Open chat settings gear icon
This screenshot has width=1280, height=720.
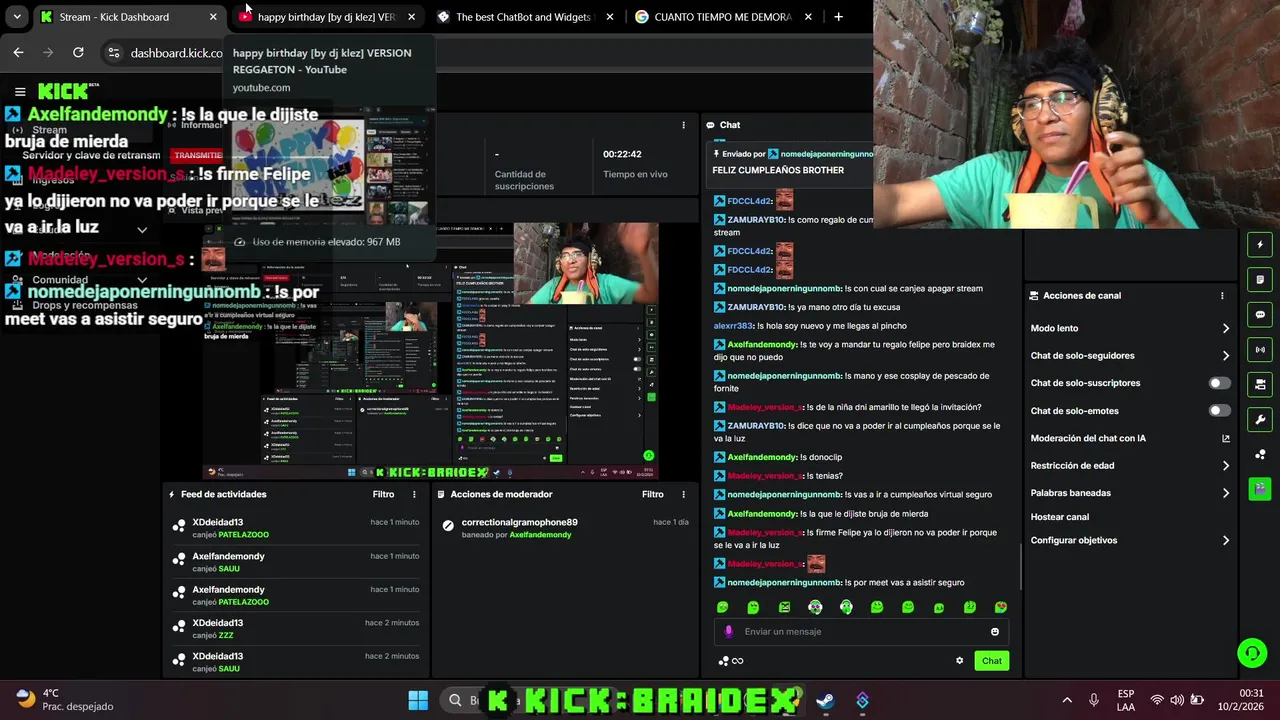(960, 660)
